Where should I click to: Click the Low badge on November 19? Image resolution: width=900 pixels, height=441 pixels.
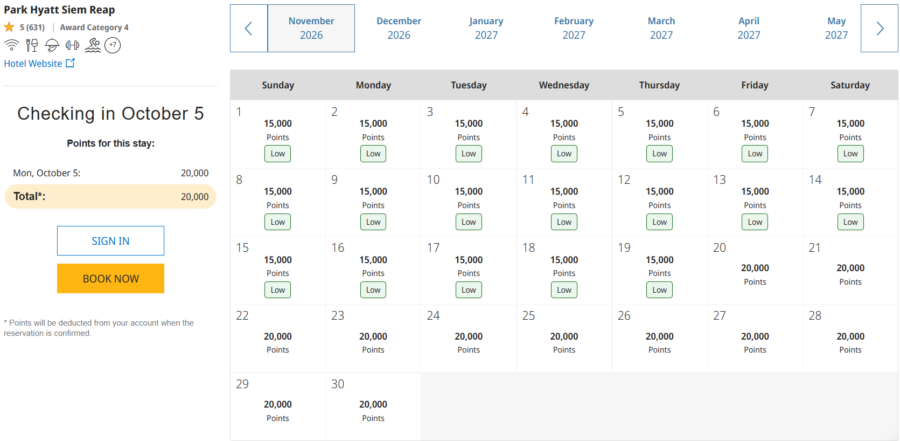pyautogui.click(x=660, y=290)
